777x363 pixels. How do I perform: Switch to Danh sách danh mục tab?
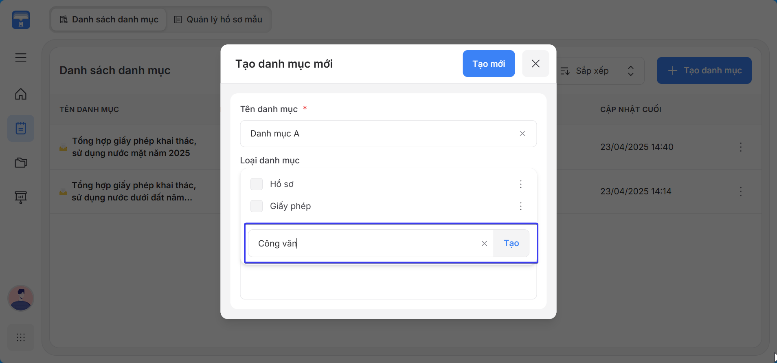tap(109, 20)
